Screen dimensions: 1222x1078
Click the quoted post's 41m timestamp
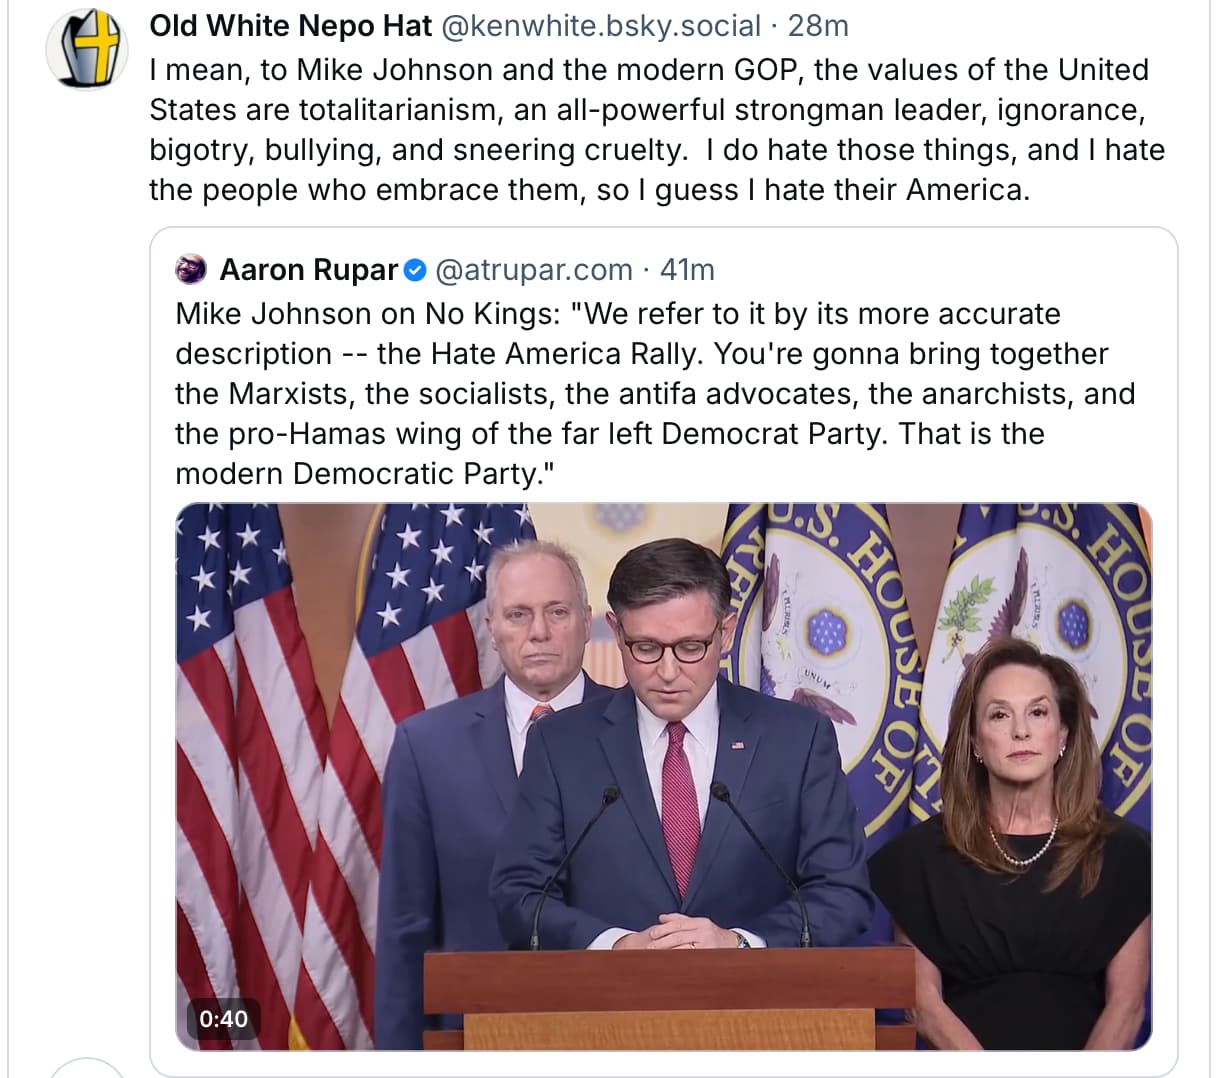coord(687,270)
